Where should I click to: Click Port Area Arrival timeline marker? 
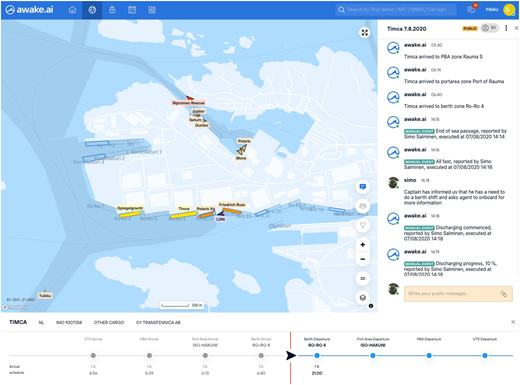[205, 356]
